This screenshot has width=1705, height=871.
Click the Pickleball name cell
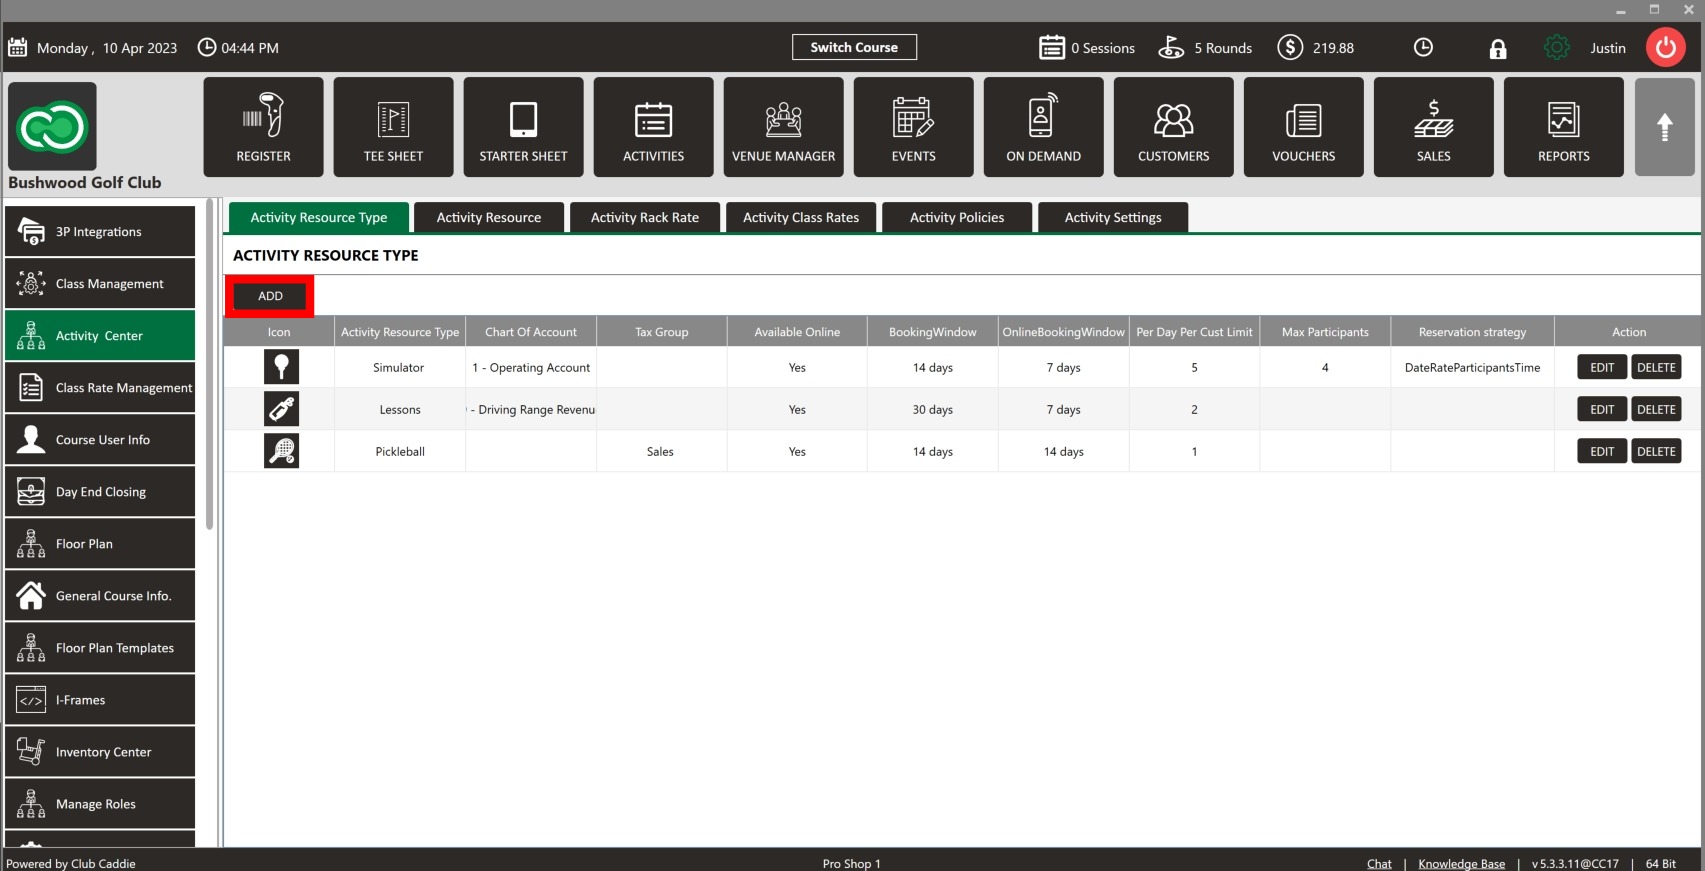pyautogui.click(x=400, y=451)
